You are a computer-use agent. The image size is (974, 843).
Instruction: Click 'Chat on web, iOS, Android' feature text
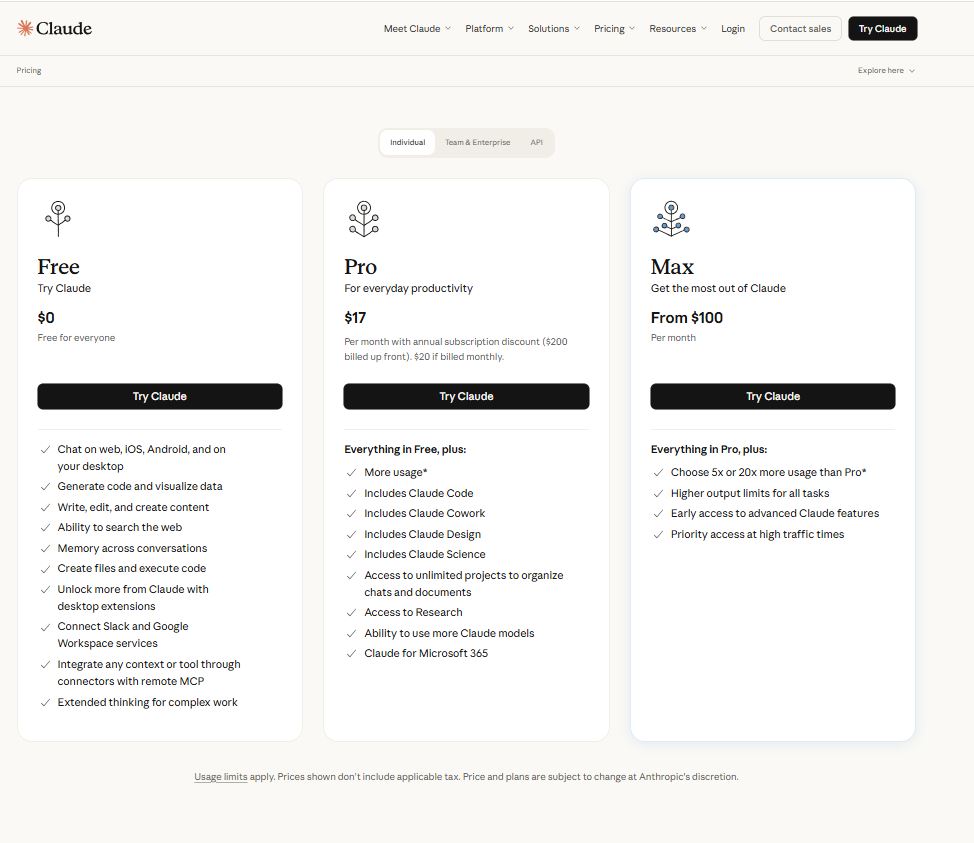(142, 458)
